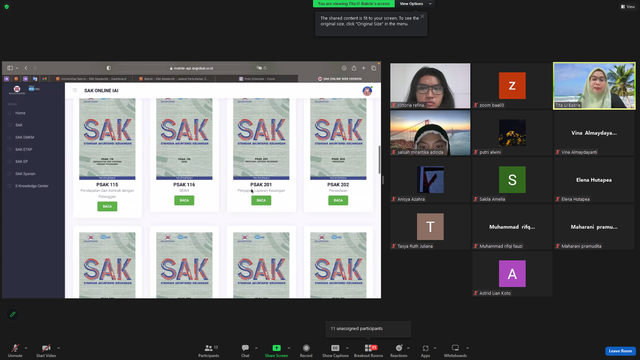640x360 pixels.
Task: Open the Participants panel
Action: (x=209, y=350)
